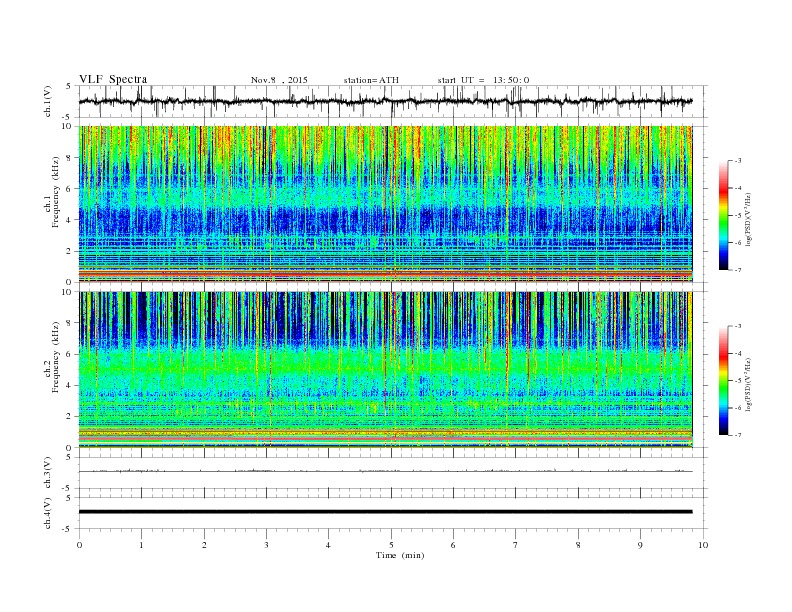
Task: Click the "ch.3(V)" axis label
Action: pos(47,473)
